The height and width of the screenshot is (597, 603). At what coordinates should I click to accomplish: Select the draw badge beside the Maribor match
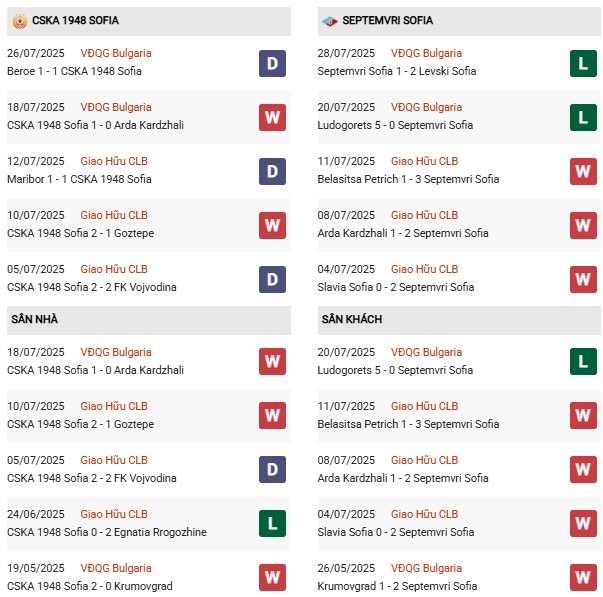pos(272,171)
